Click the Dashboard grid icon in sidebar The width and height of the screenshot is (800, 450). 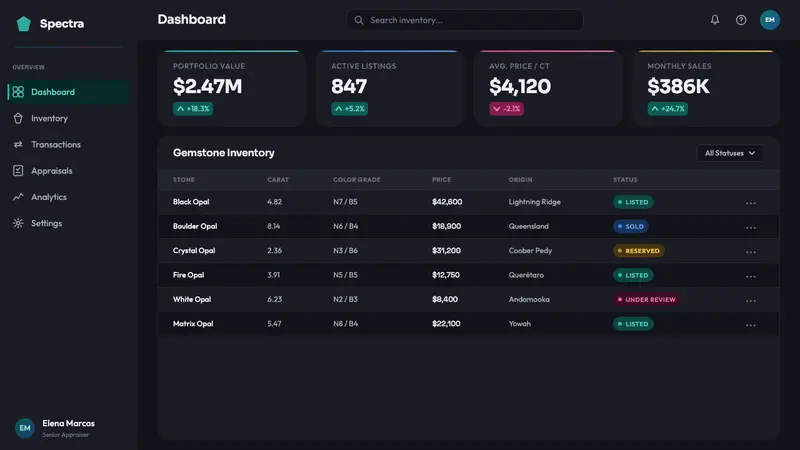point(18,92)
